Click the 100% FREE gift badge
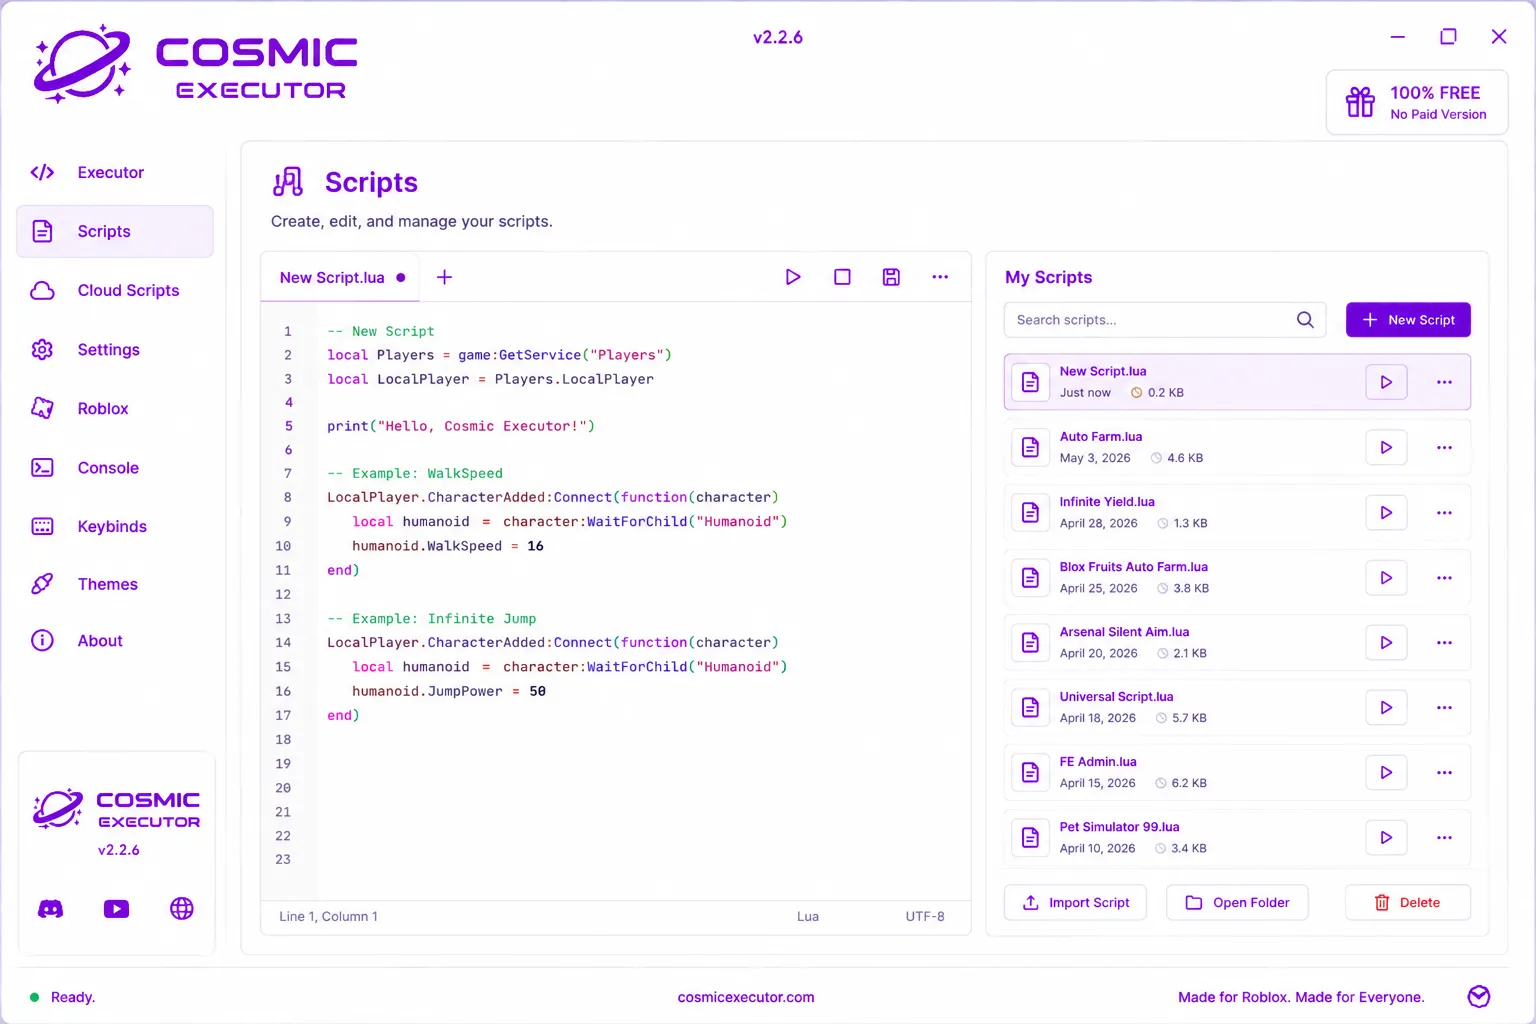Screen dimensions: 1536x1024 pyautogui.click(x=1417, y=102)
